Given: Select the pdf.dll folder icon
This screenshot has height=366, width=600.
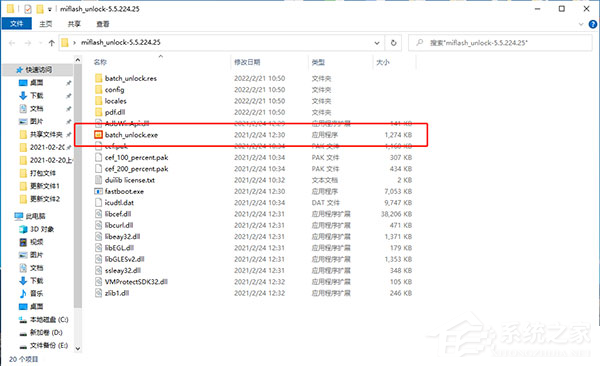Looking at the screenshot, I should (x=99, y=112).
